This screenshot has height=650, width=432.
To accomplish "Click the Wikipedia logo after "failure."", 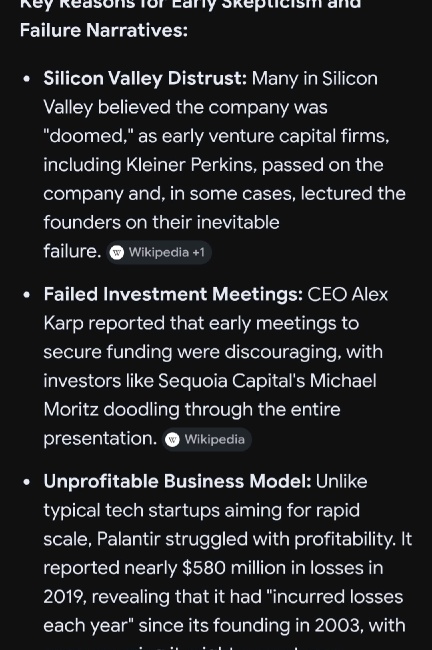I will click(x=117, y=252).
